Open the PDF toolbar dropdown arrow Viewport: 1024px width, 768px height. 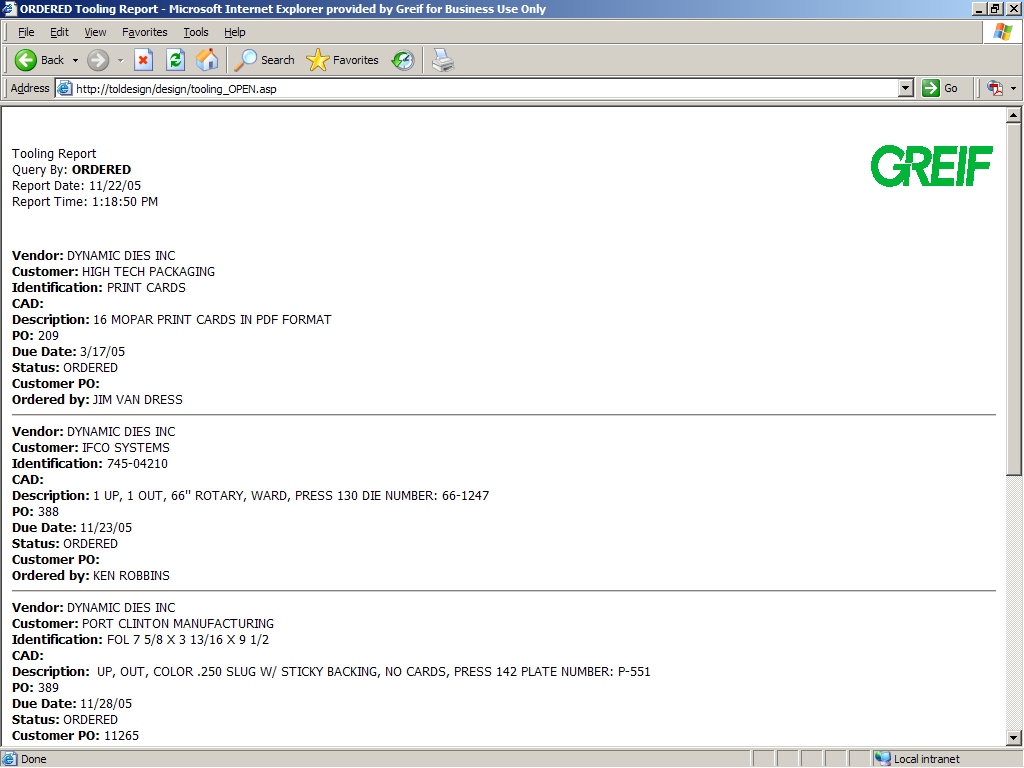coord(1013,88)
